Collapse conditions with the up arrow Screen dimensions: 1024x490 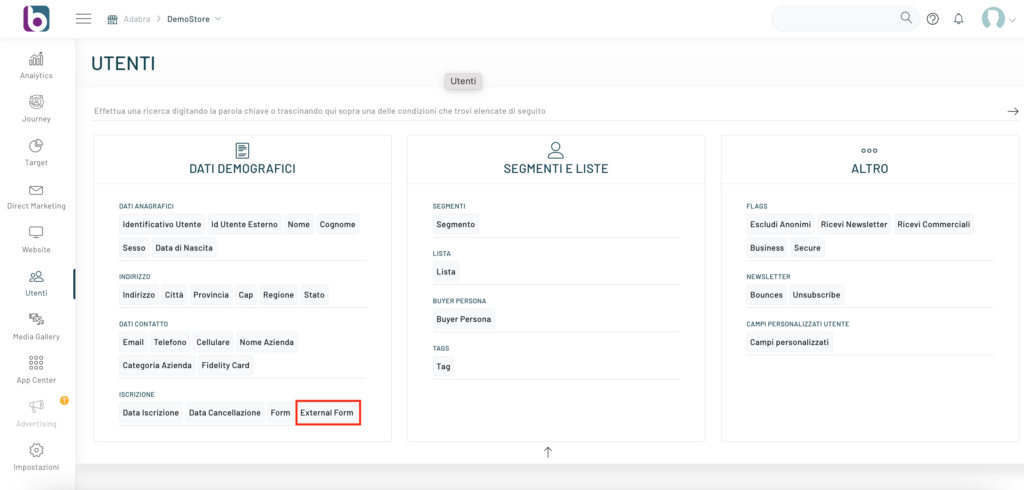point(548,452)
